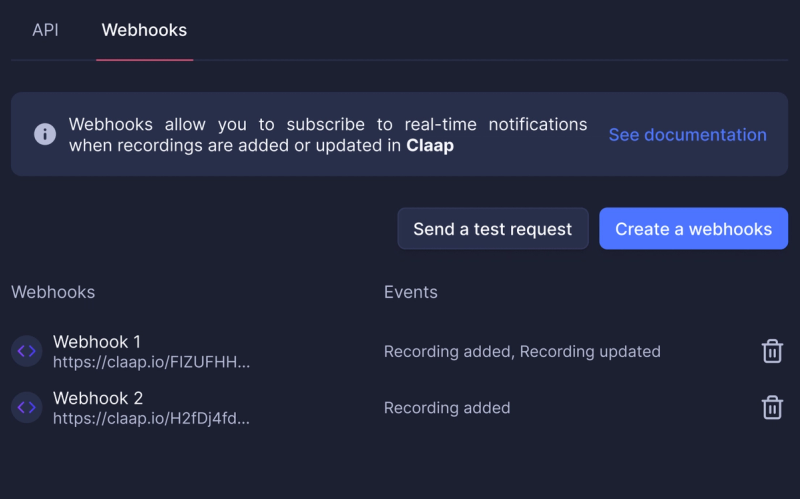
Task: Click the Recording added events of Webhook 2
Action: coord(447,408)
